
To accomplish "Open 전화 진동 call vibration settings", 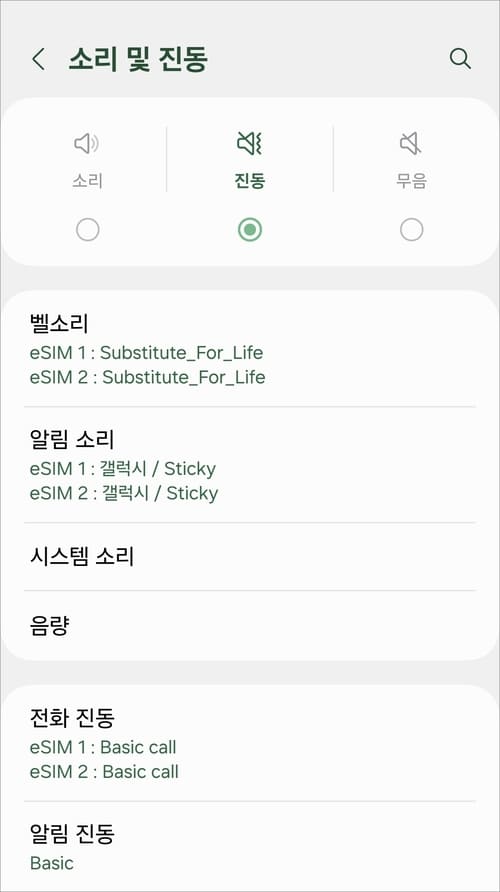I will click(250, 744).
